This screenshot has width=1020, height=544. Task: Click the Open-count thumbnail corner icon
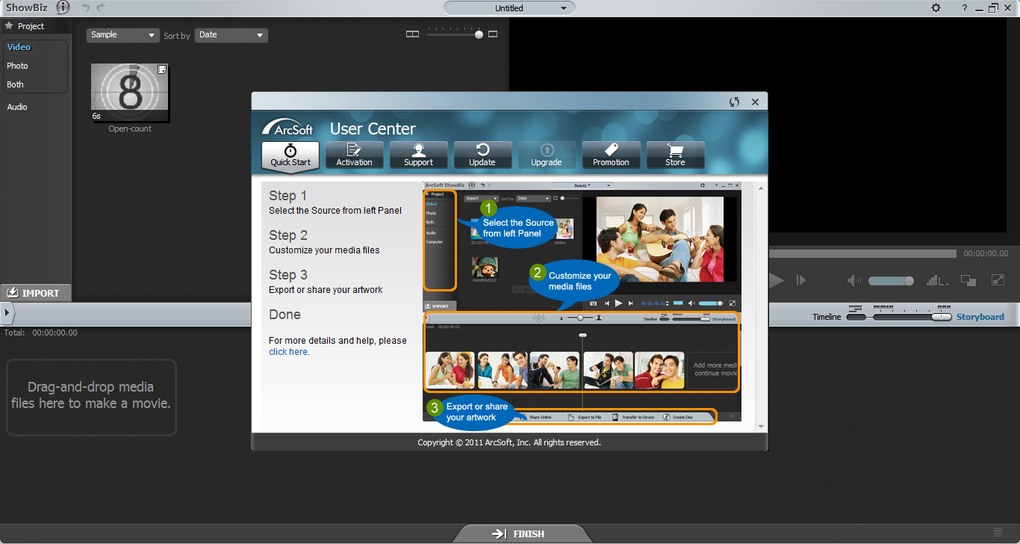162,70
